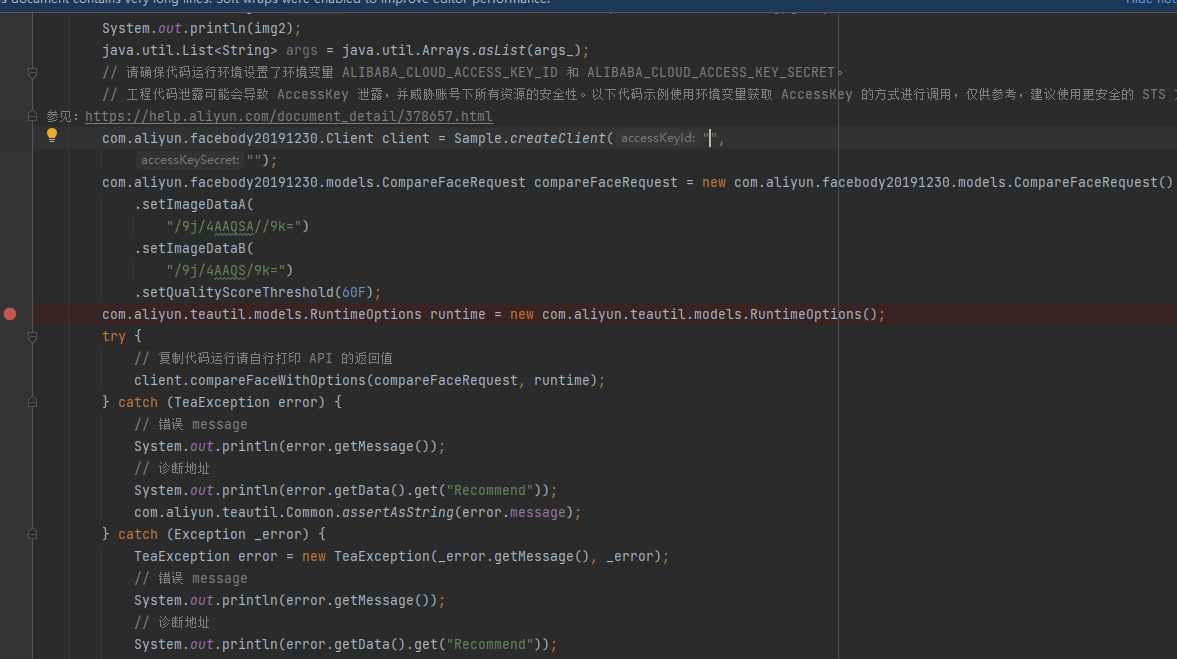Place cursor in the accessKeyId empty string

tap(710, 138)
